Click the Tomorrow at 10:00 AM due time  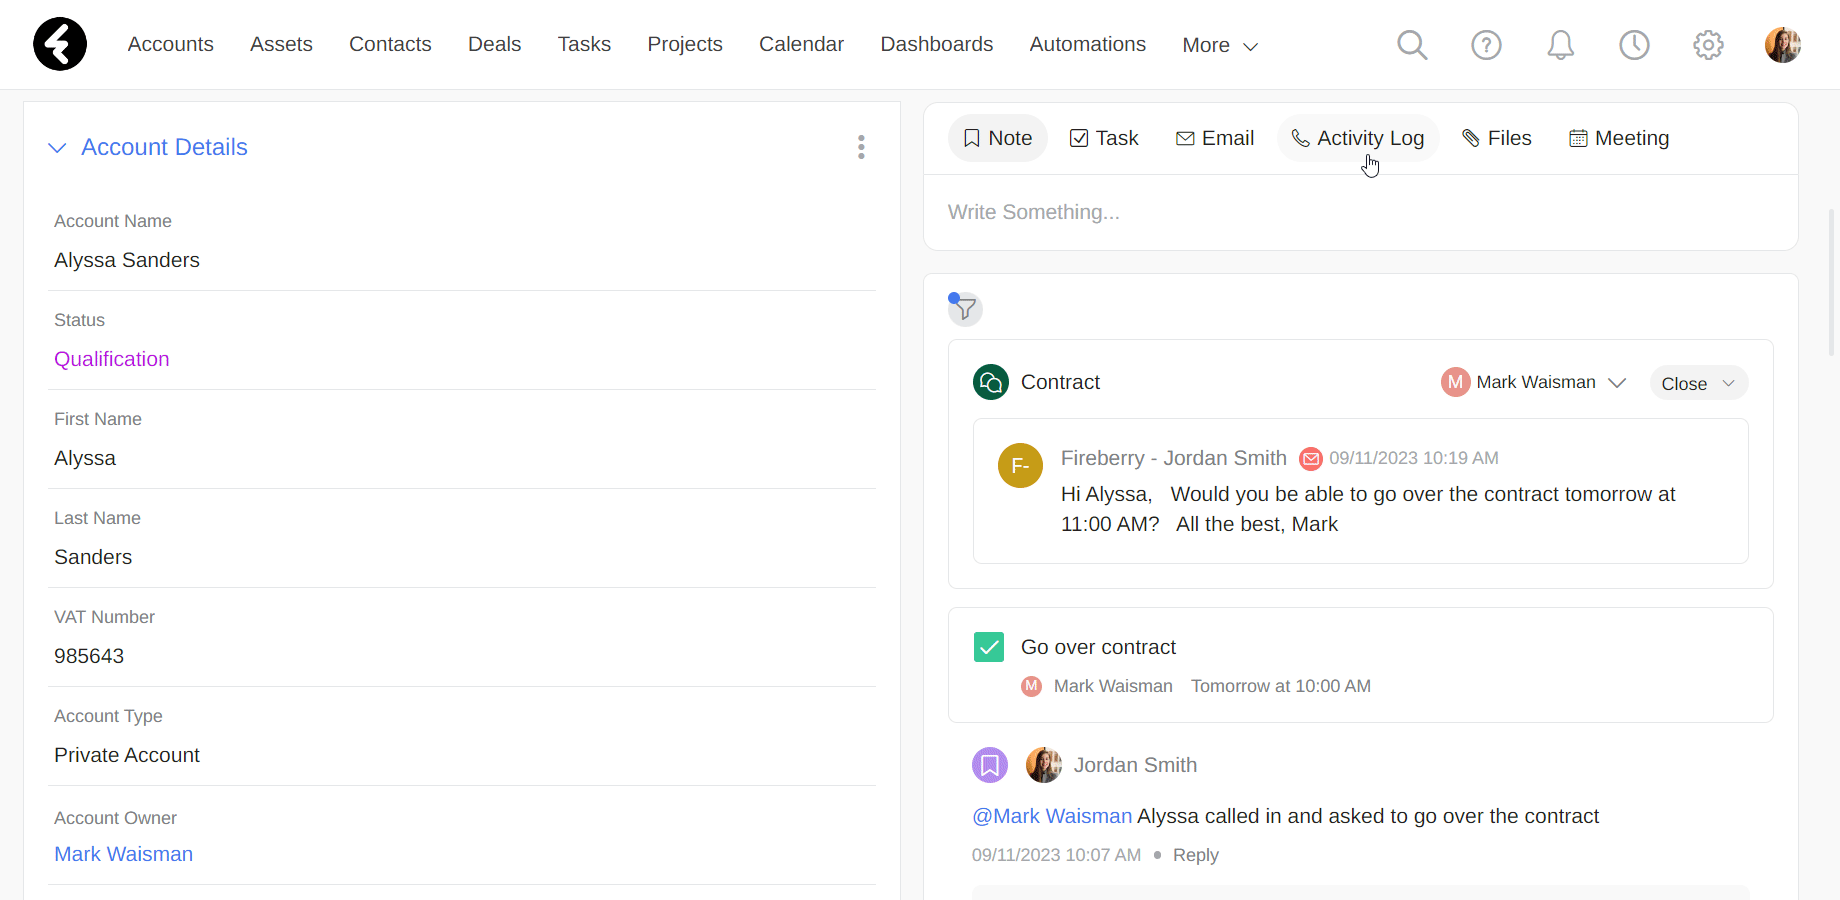1281,686
